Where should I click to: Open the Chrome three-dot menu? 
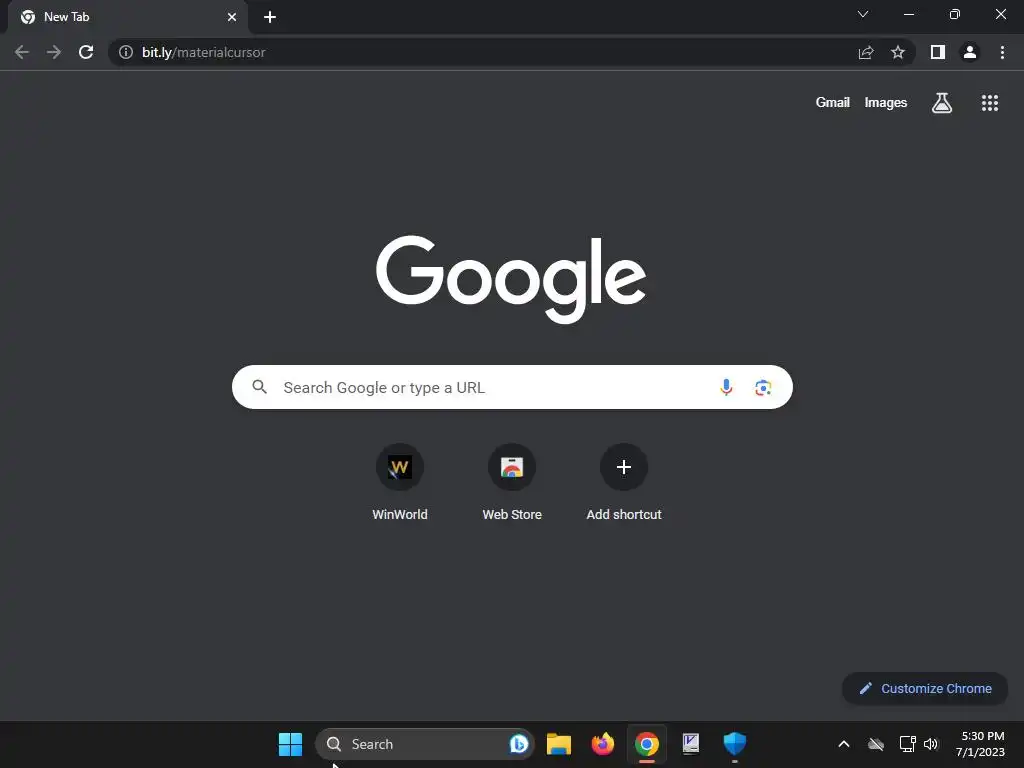(x=1002, y=52)
